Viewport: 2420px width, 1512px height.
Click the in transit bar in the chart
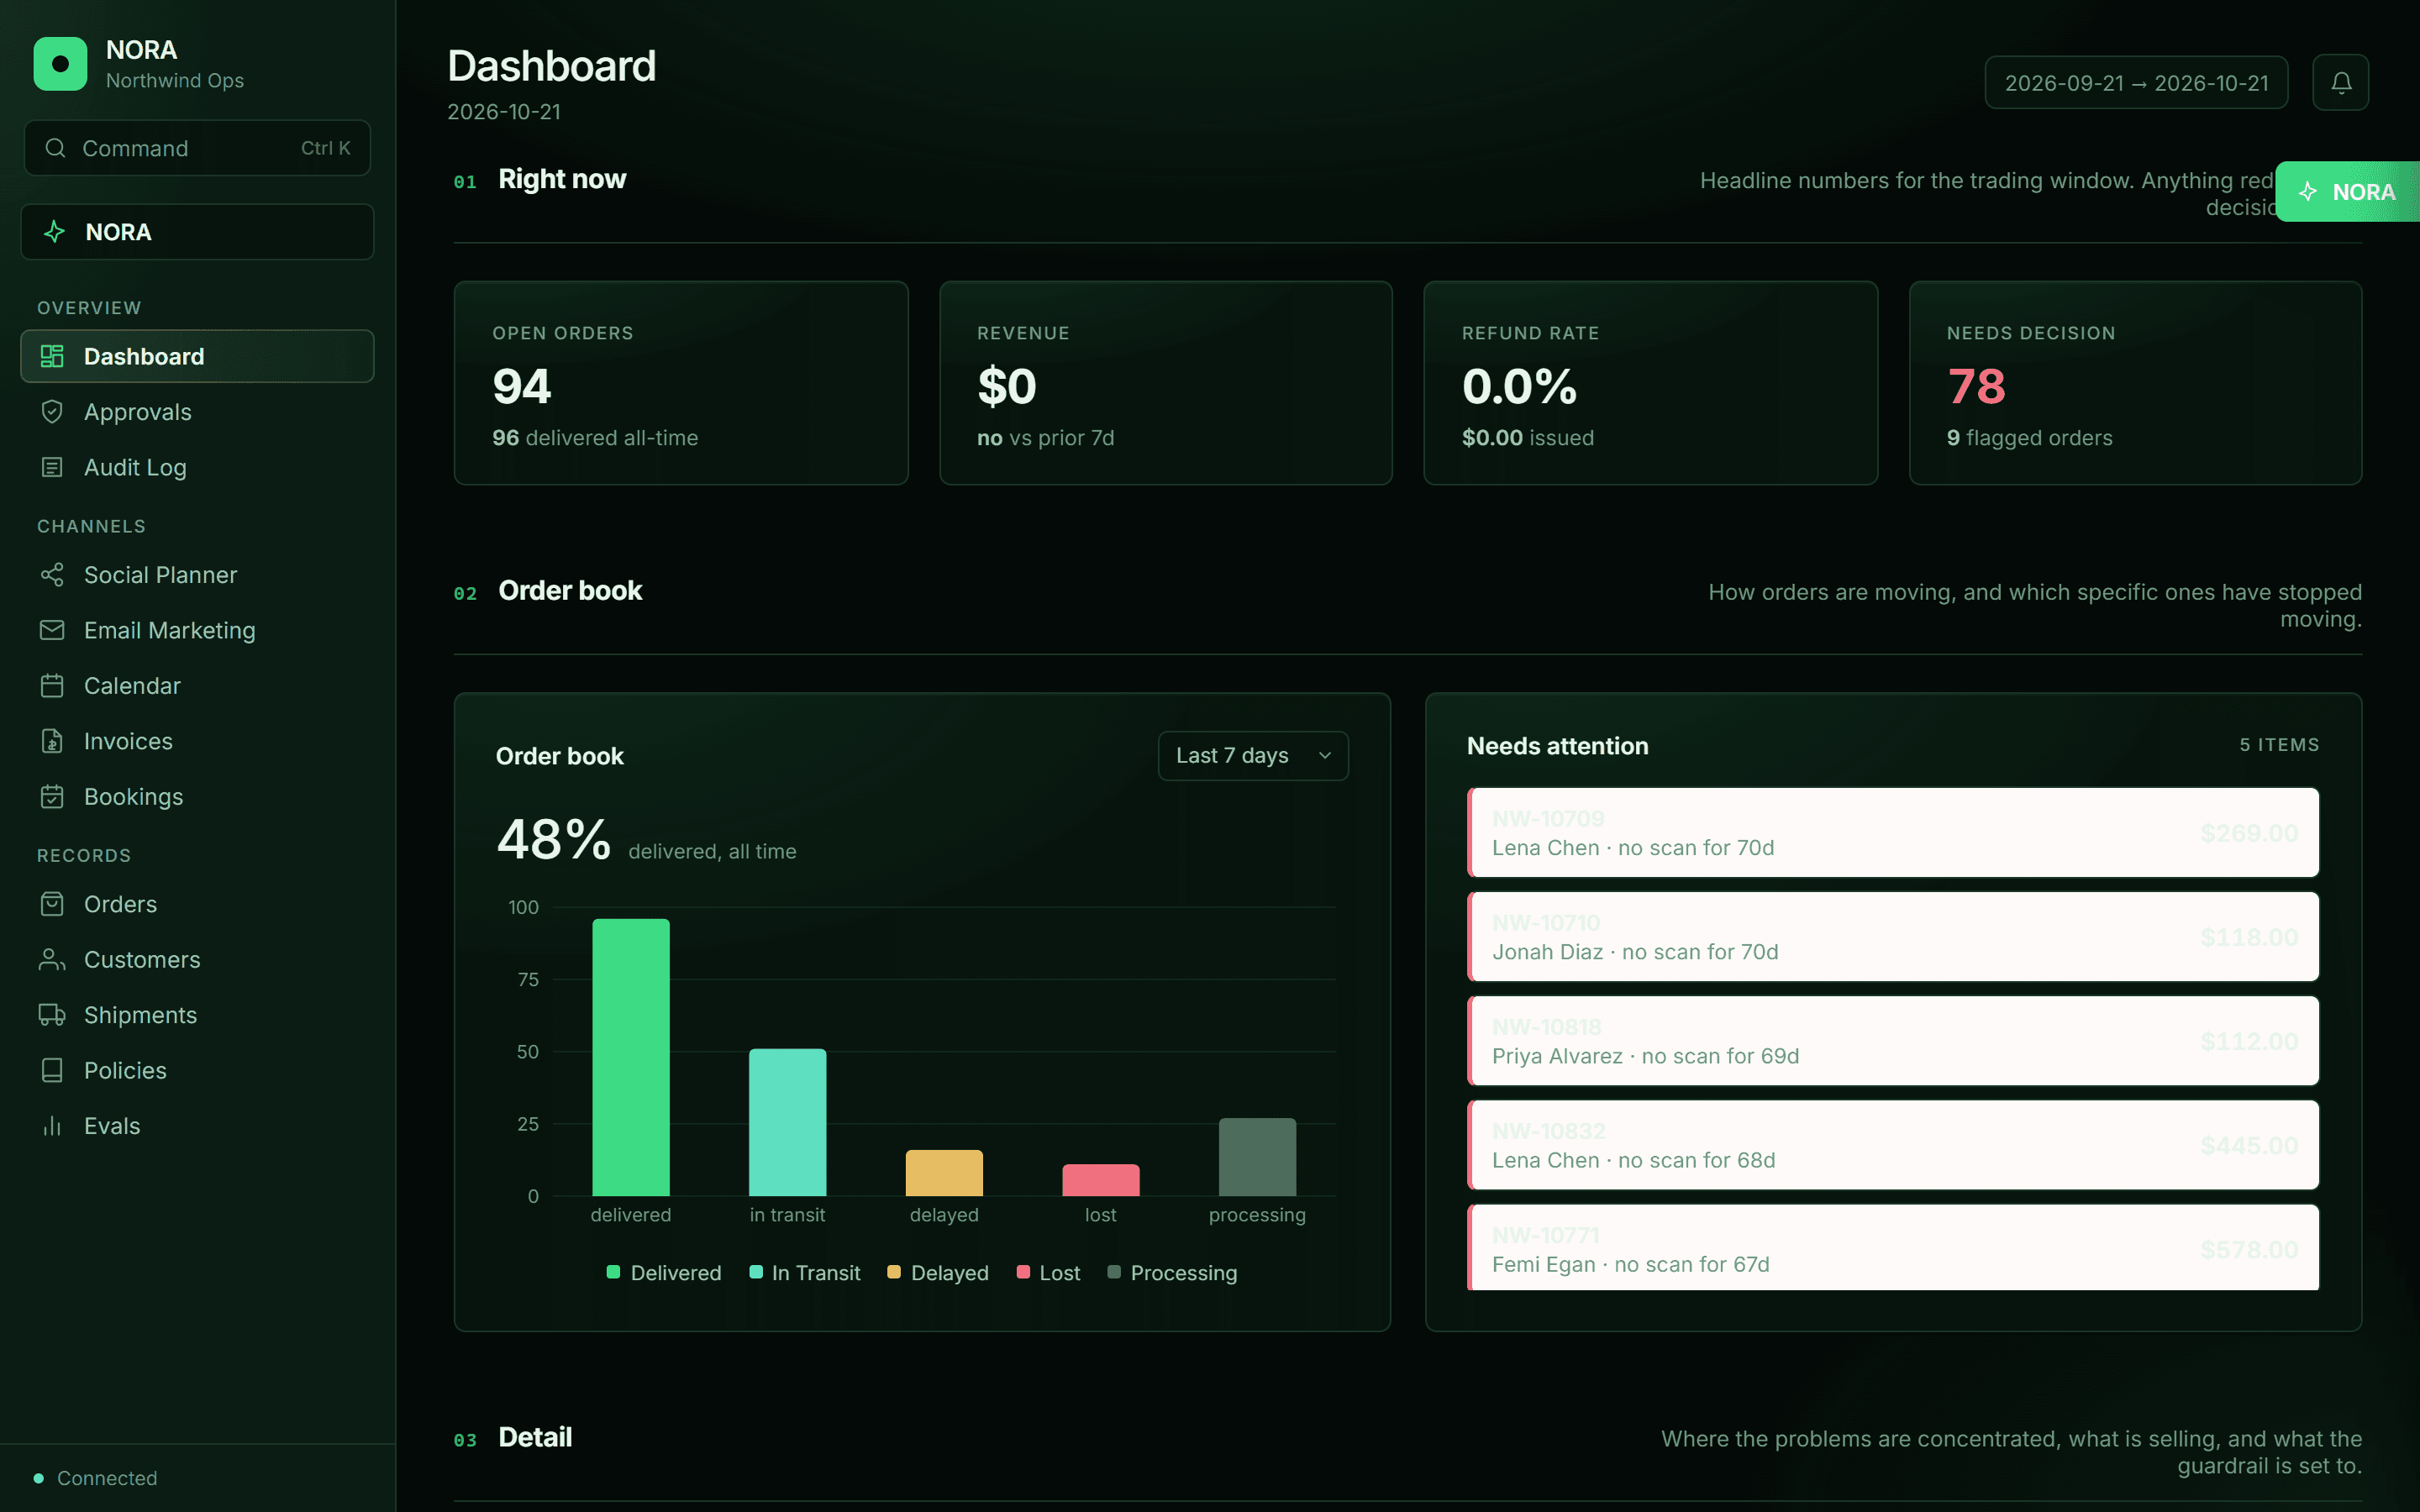click(788, 1122)
